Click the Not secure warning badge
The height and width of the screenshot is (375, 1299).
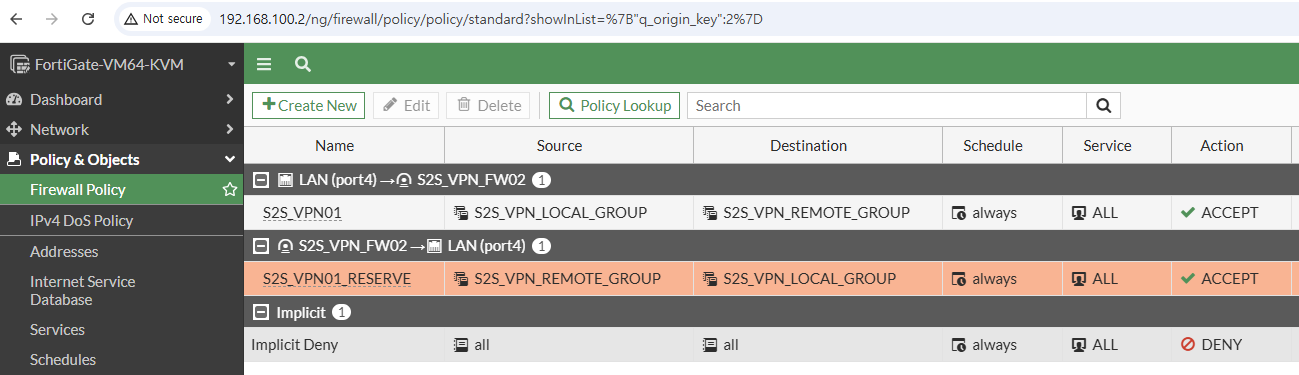[163, 19]
